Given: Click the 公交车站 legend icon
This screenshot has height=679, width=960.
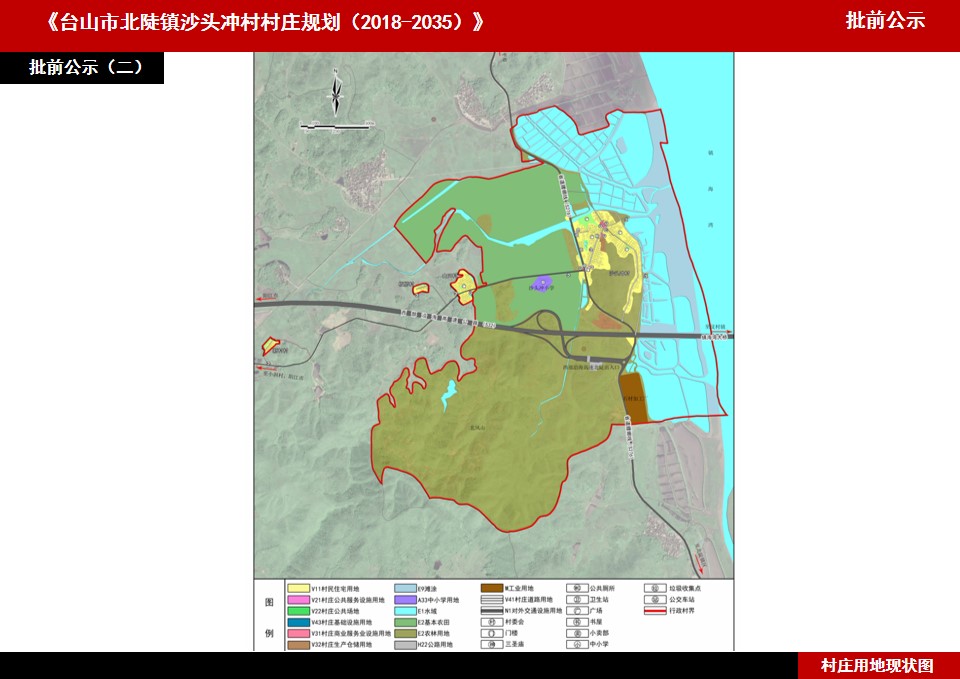Looking at the screenshot, I should (x=656, y=600).
